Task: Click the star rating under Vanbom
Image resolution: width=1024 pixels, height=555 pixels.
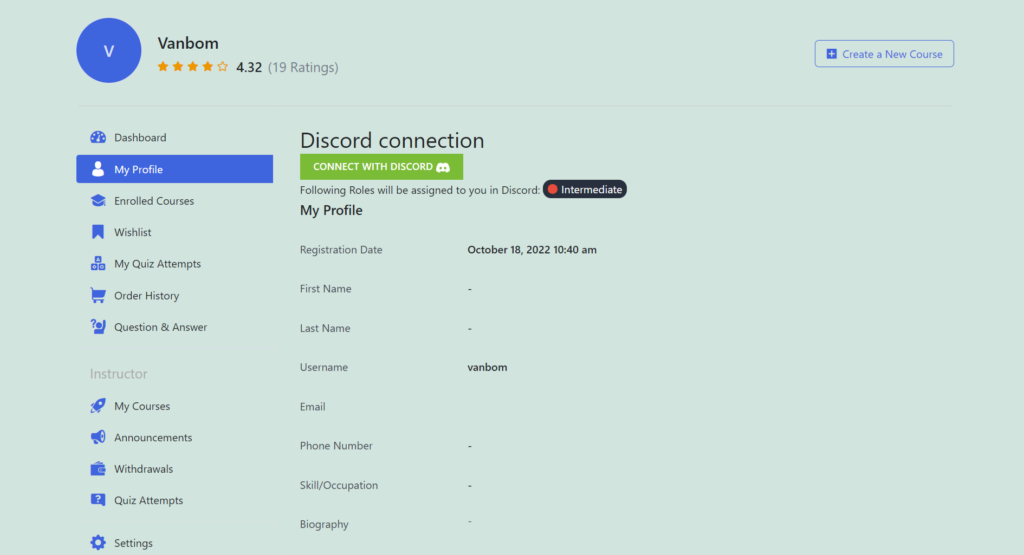Action: click(193, 67)
